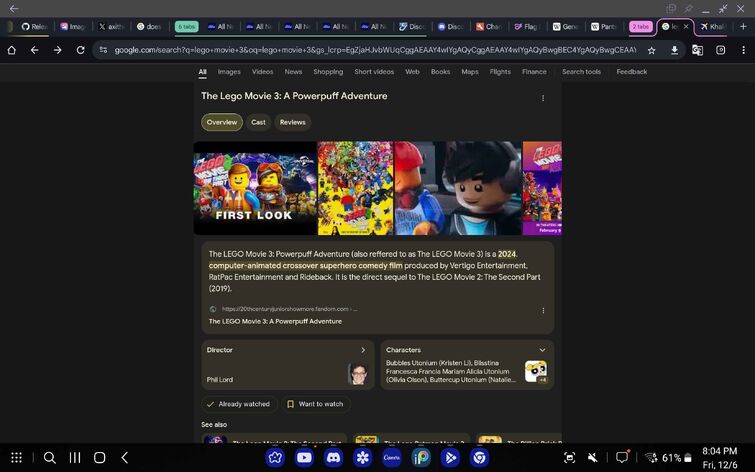Switch to the Short videos search tab
This screenshot has width=755, height=472.
pyautogui.click(x=374, y=72)
